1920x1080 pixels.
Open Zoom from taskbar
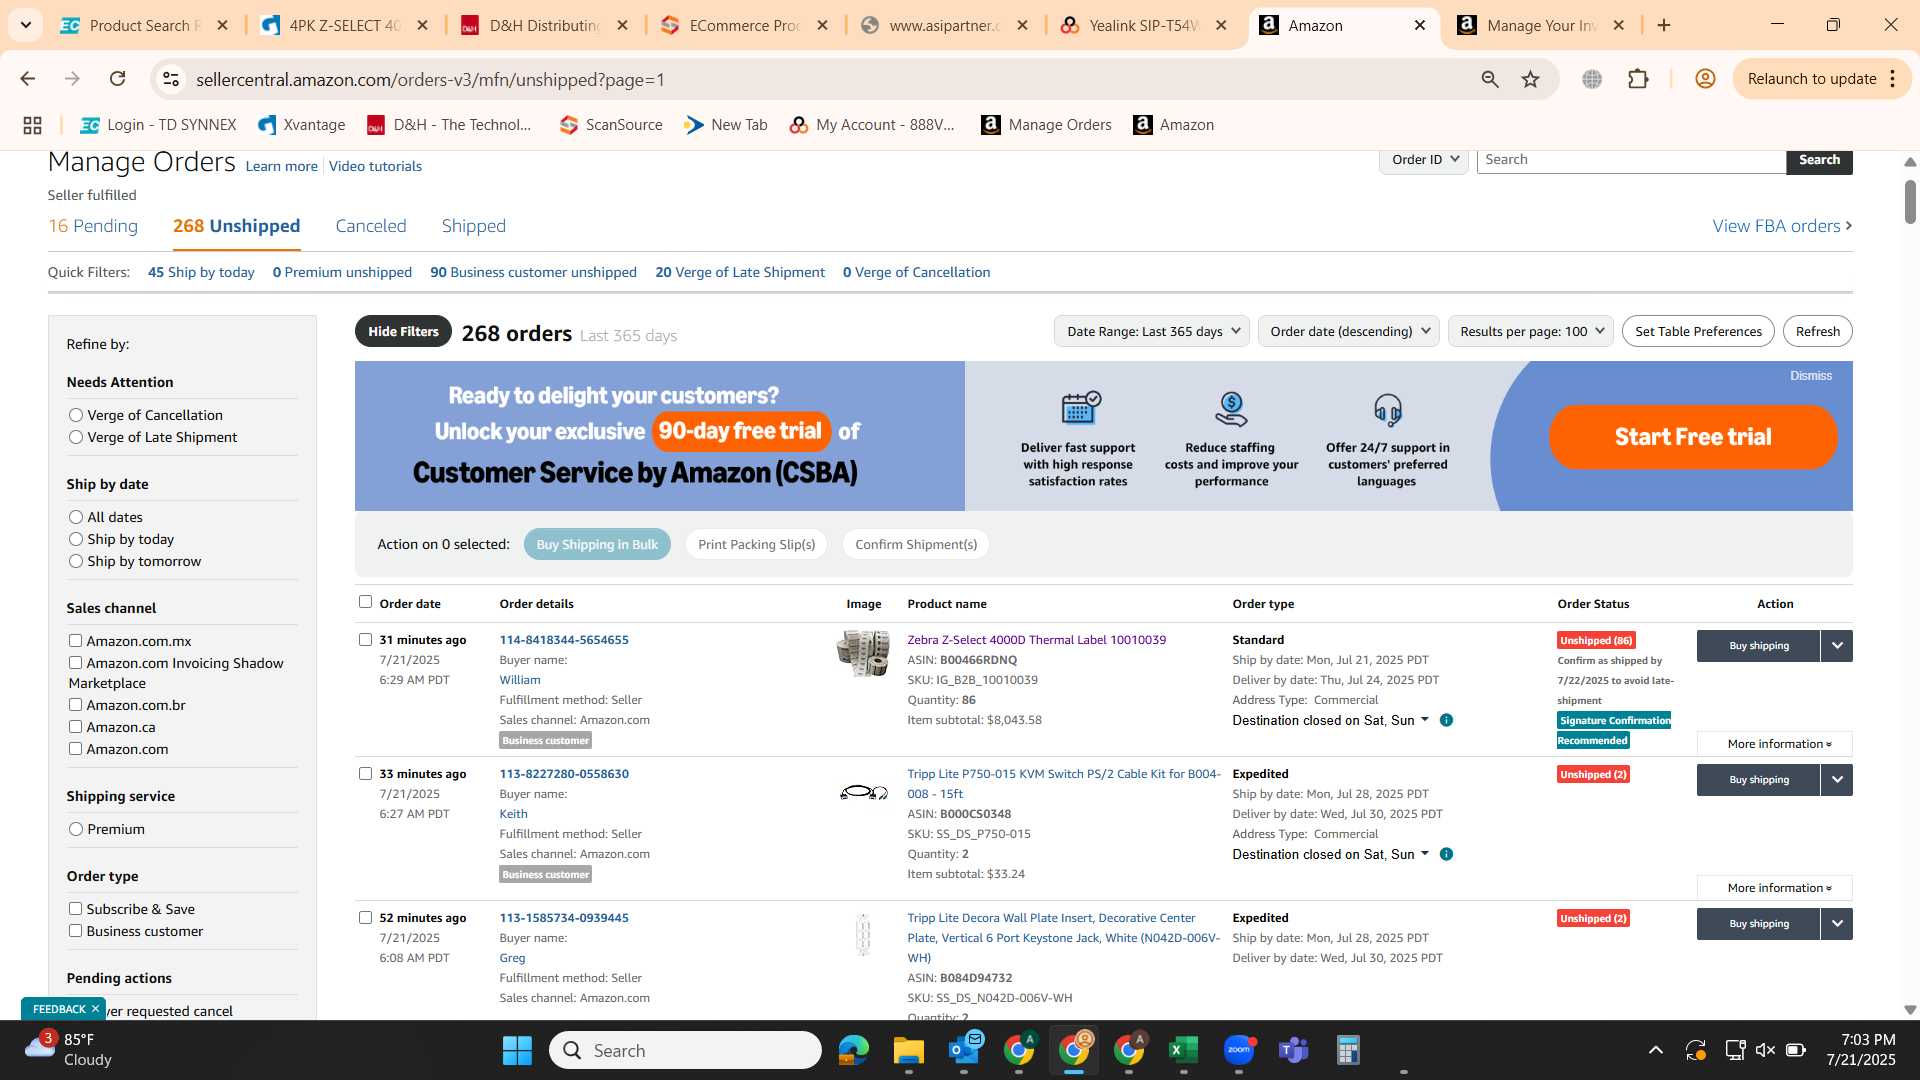pos(1239,1050)
